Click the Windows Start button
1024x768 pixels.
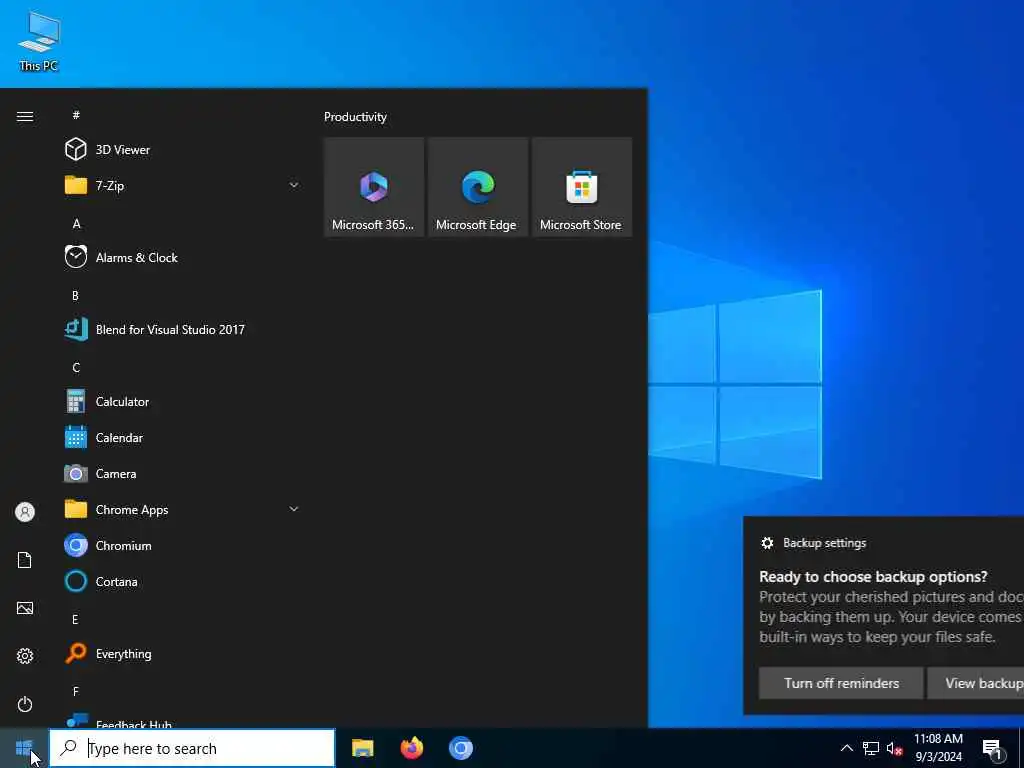24,748
